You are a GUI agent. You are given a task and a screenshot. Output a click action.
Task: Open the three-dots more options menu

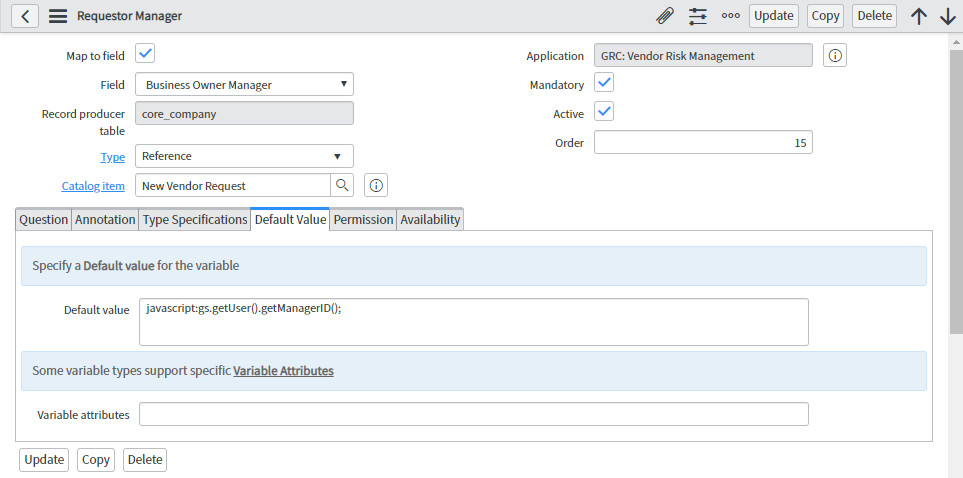coord(731,16)
